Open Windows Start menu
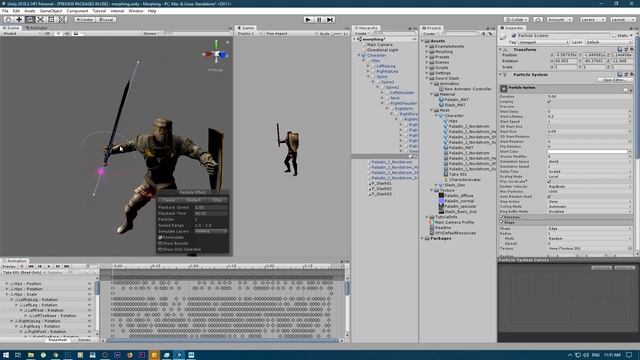The width and height of the screenshot is (640, 360). click(x=6, y=355)
